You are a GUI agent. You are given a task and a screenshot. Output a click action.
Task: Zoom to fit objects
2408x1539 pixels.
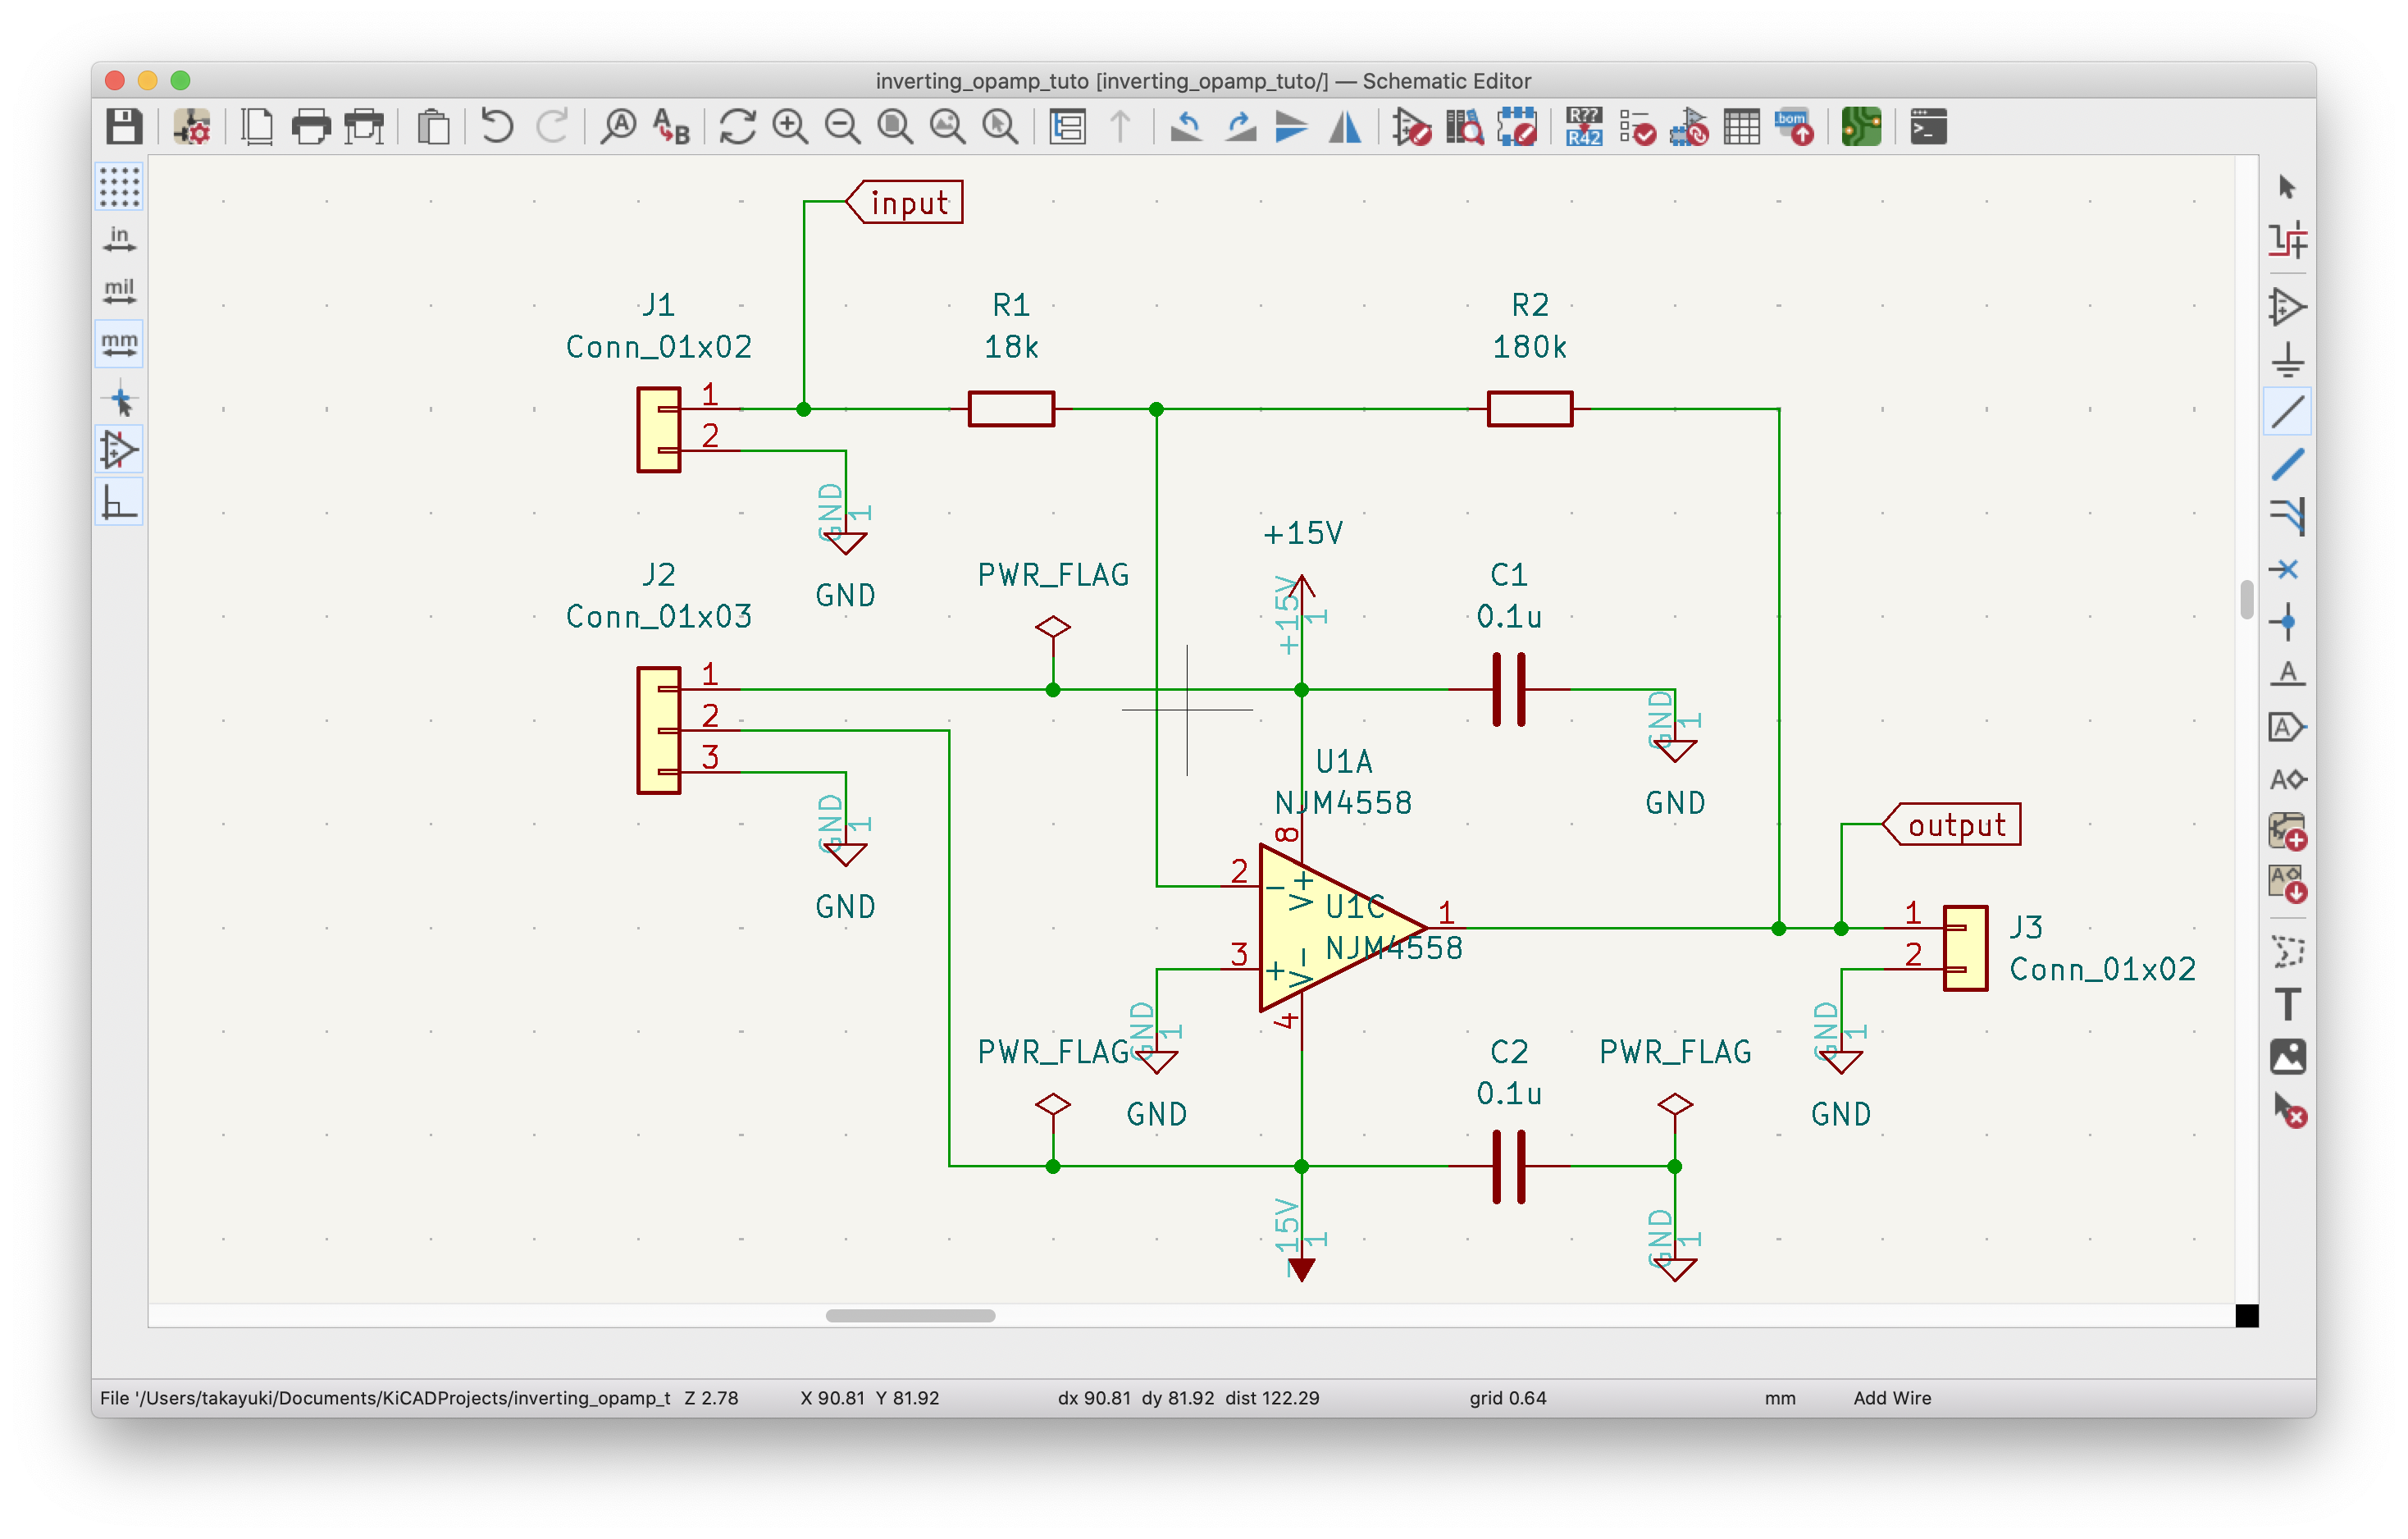(948, 127)
